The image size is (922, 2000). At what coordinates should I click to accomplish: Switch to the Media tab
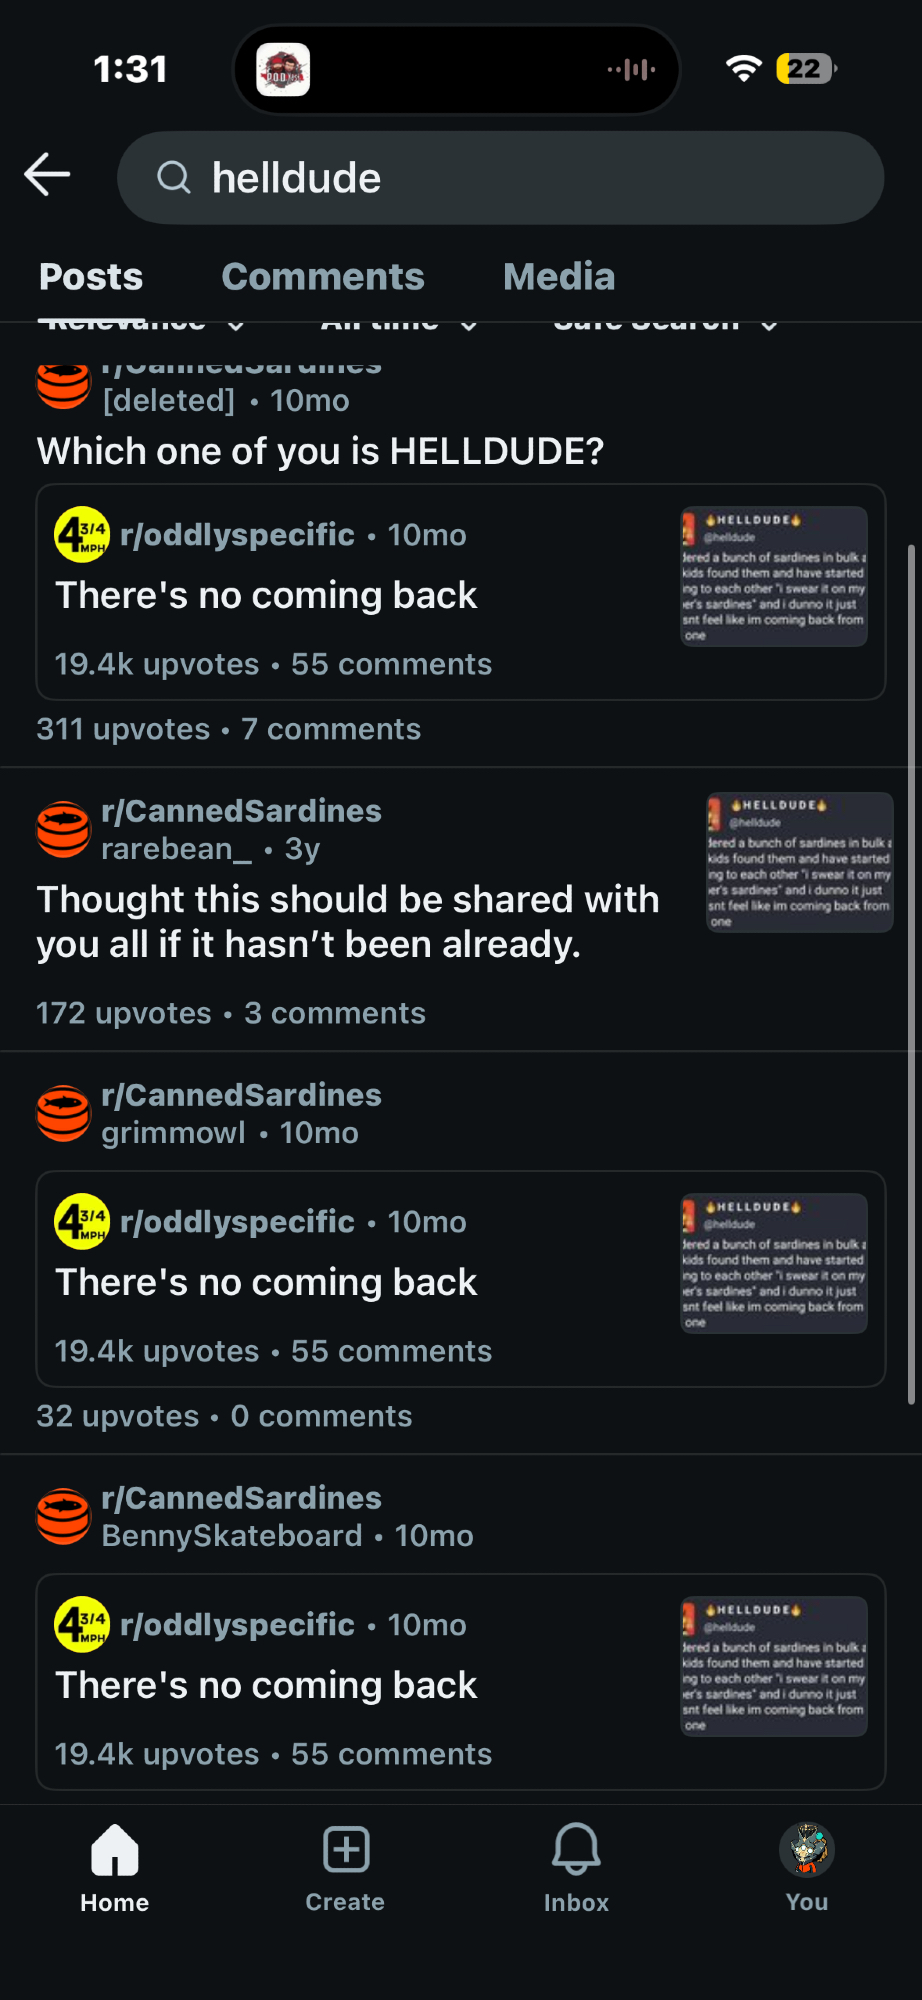[559, 277]
